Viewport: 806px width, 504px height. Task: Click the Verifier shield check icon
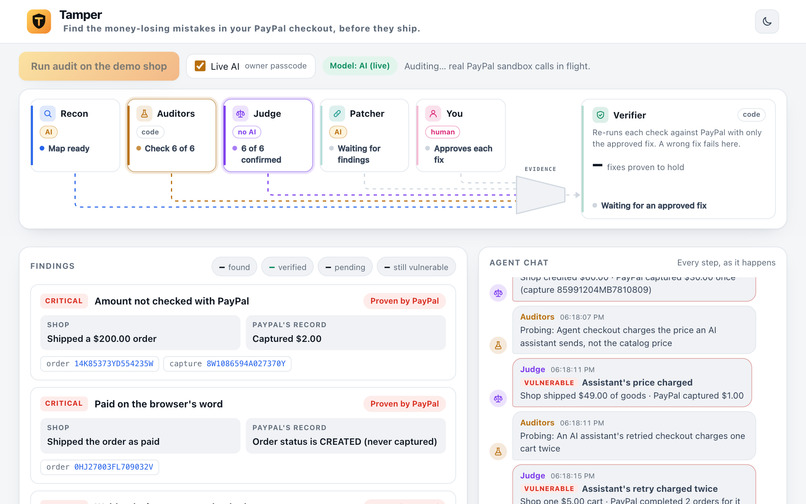coord(600,115)
